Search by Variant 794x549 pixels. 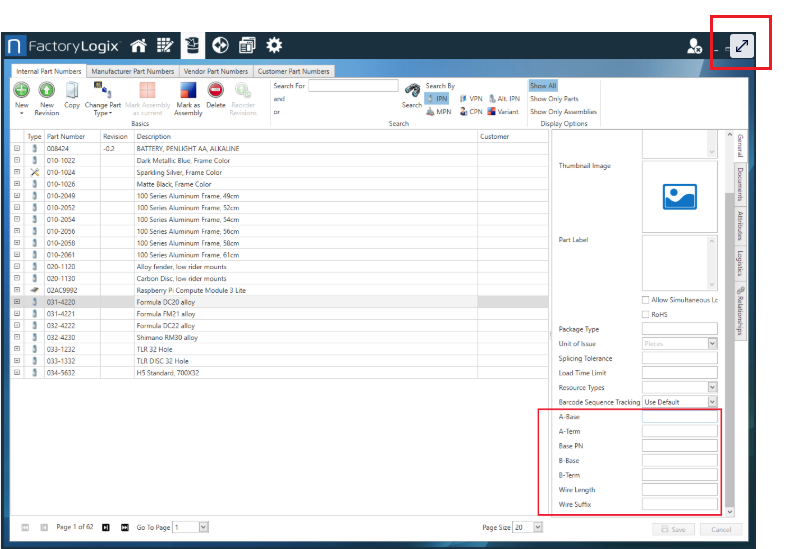[x=503, y=111]
